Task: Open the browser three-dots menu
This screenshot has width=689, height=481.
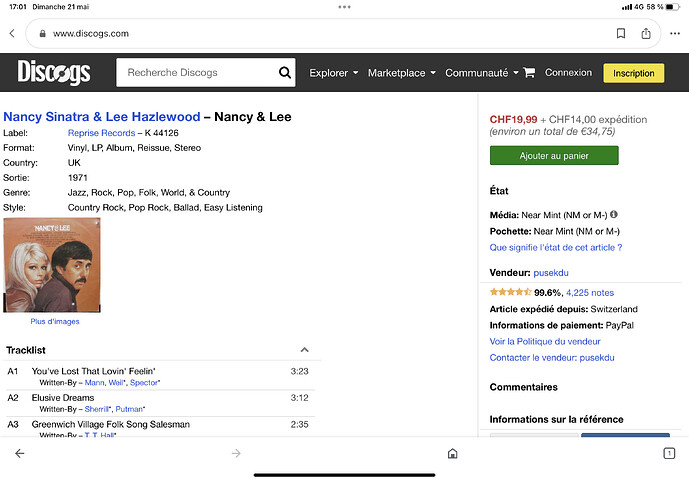Action: point(675,33)
